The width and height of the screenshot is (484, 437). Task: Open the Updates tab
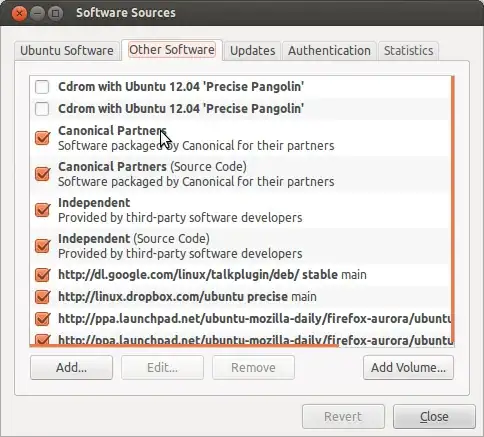253,51
